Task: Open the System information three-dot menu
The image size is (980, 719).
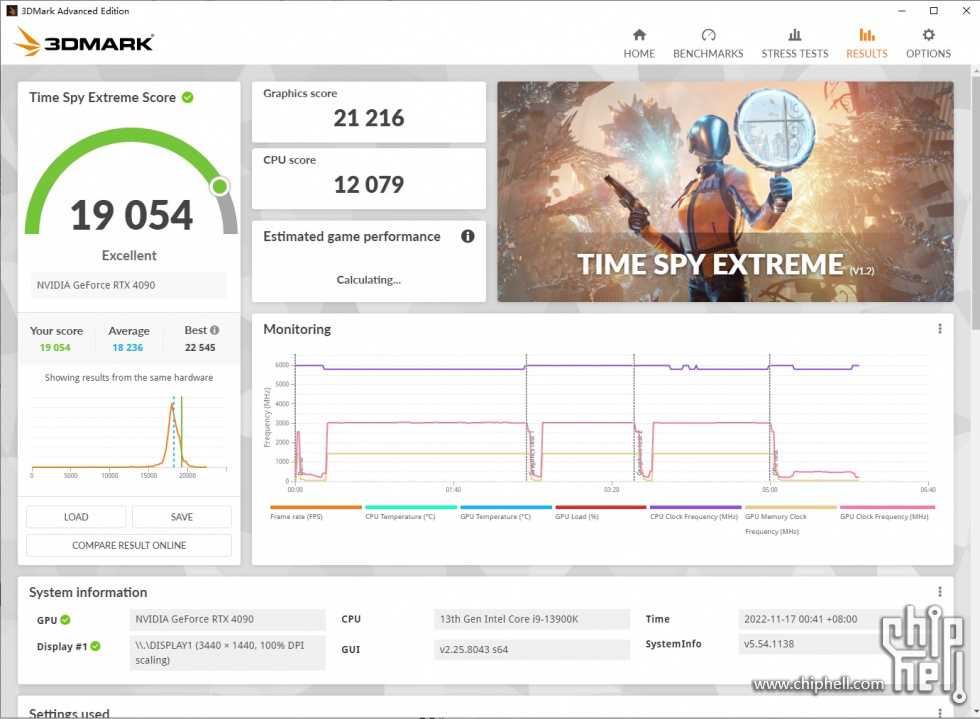Action: coord(939,591)
